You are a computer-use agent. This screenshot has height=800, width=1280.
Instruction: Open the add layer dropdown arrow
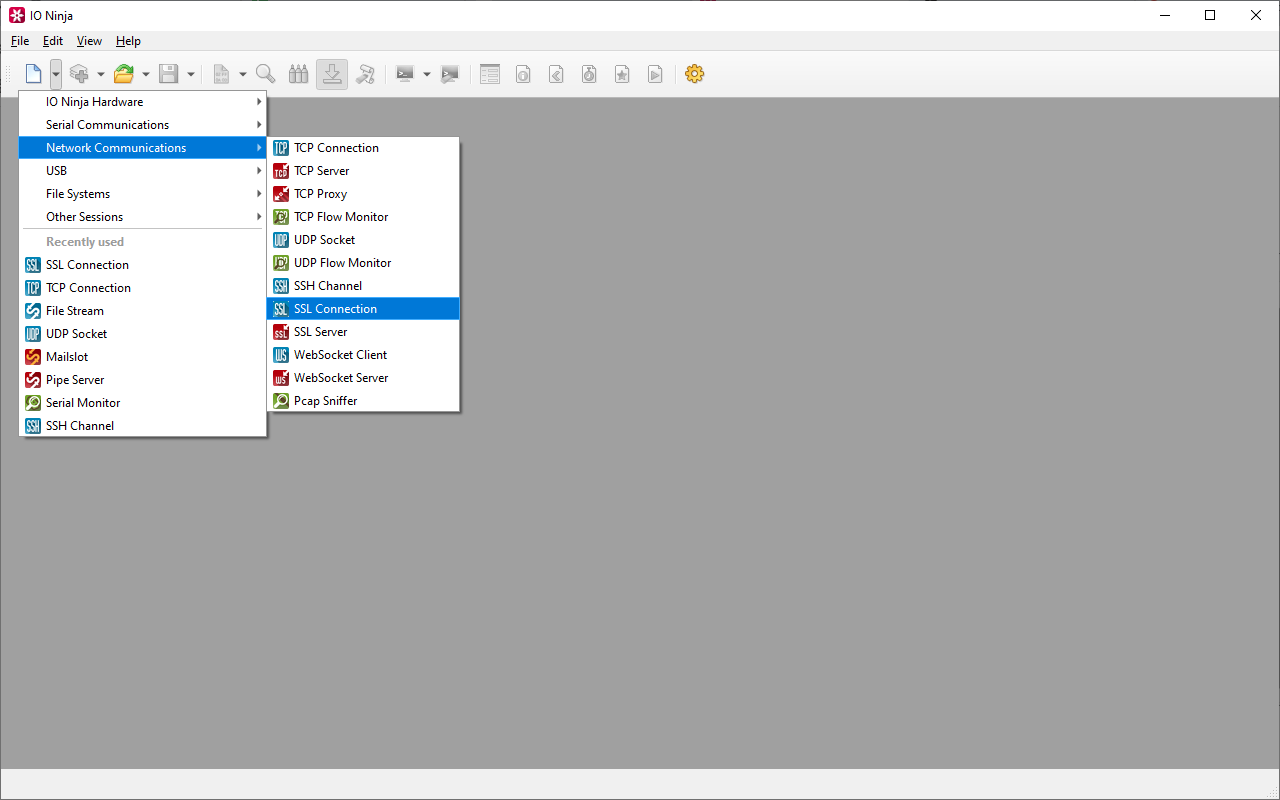point(101,74)
